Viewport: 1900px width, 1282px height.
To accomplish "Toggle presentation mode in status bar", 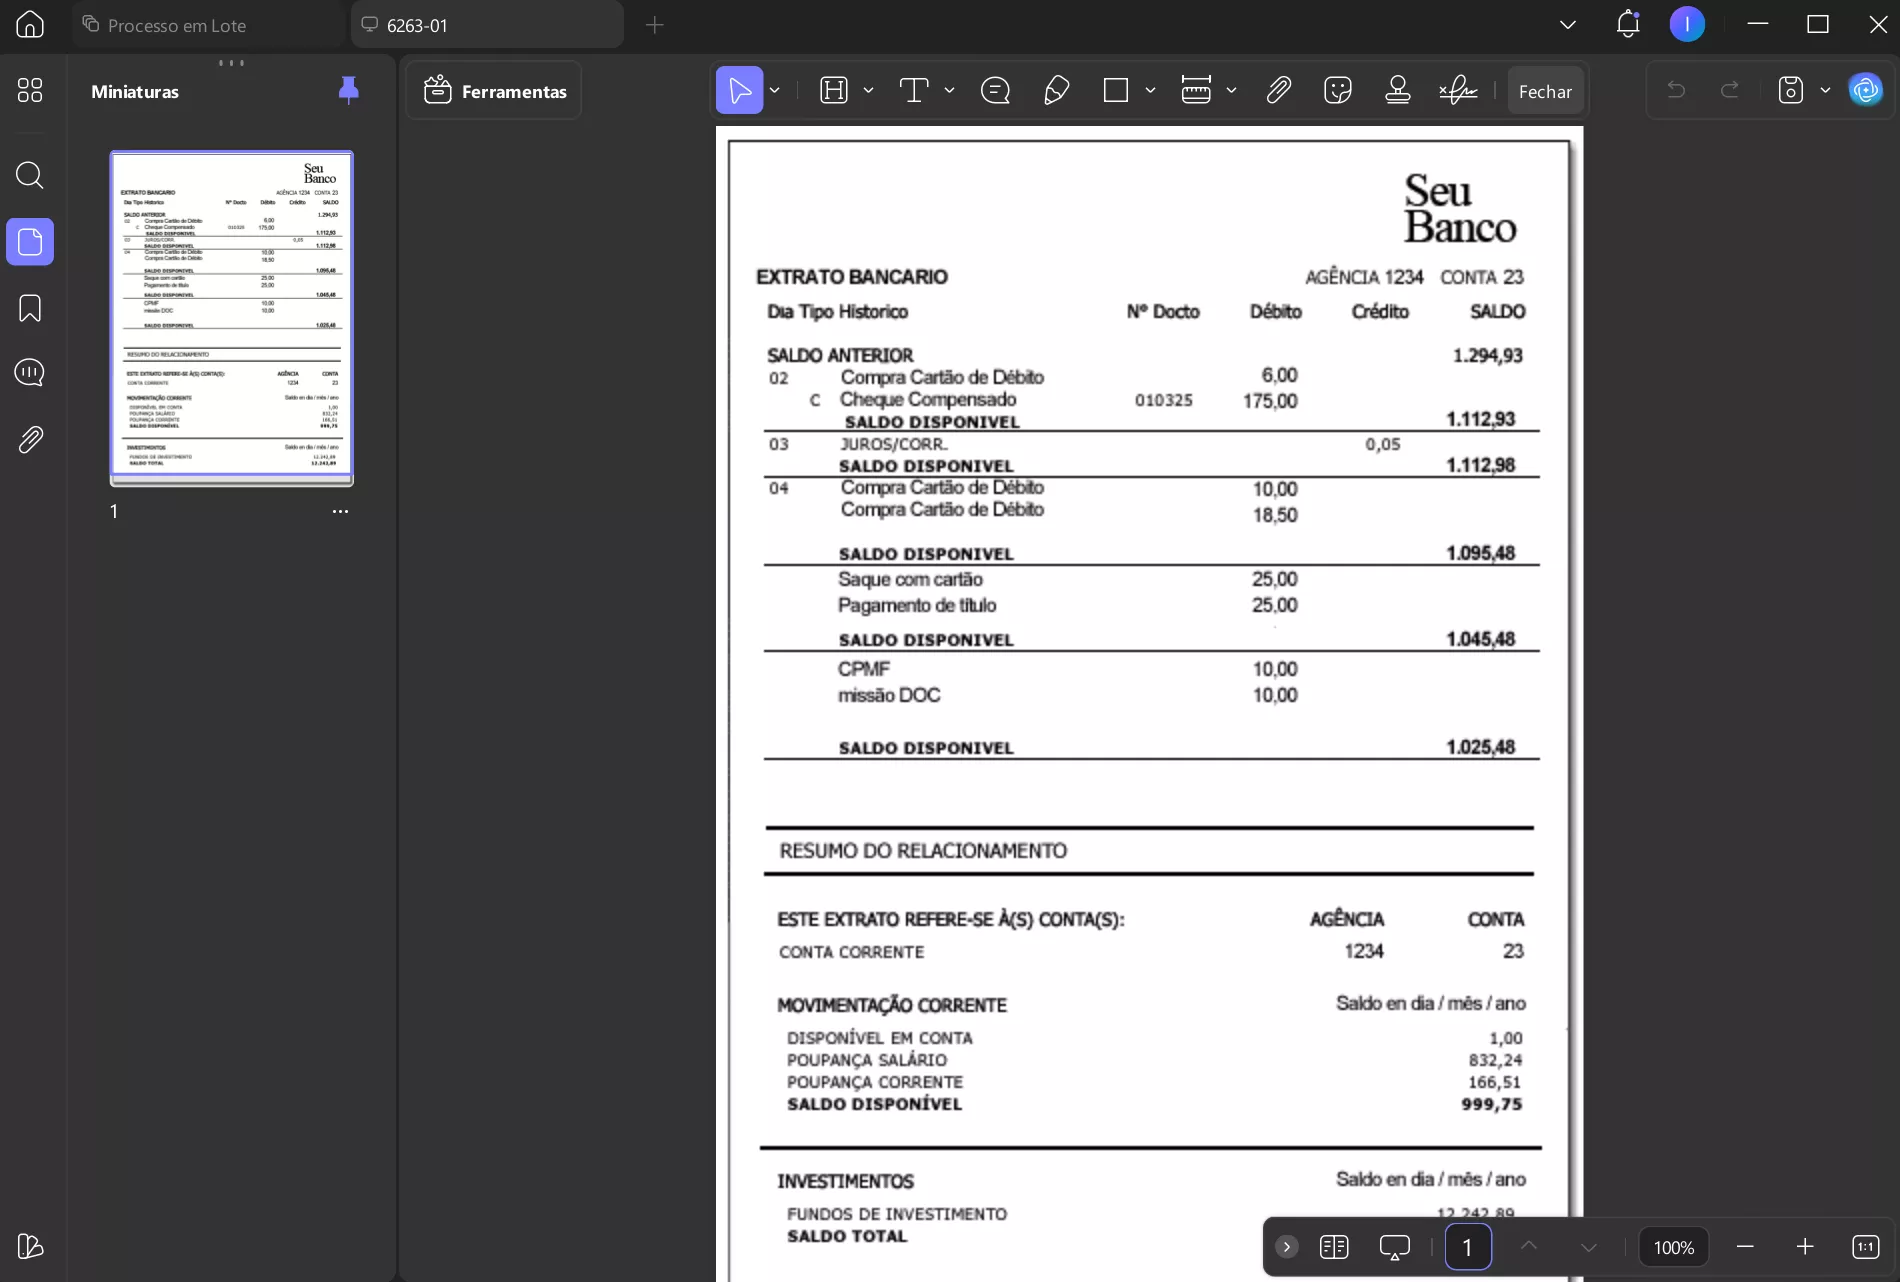I will coord(1394,1247).
